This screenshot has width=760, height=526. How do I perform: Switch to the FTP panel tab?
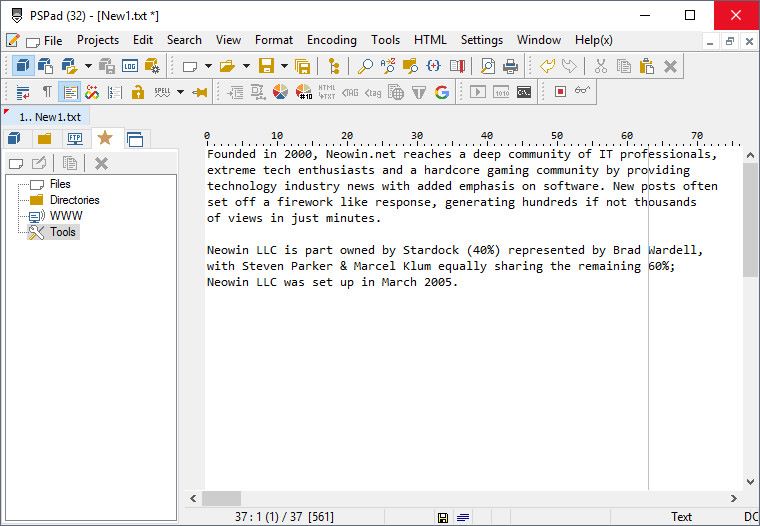point(75,139)
